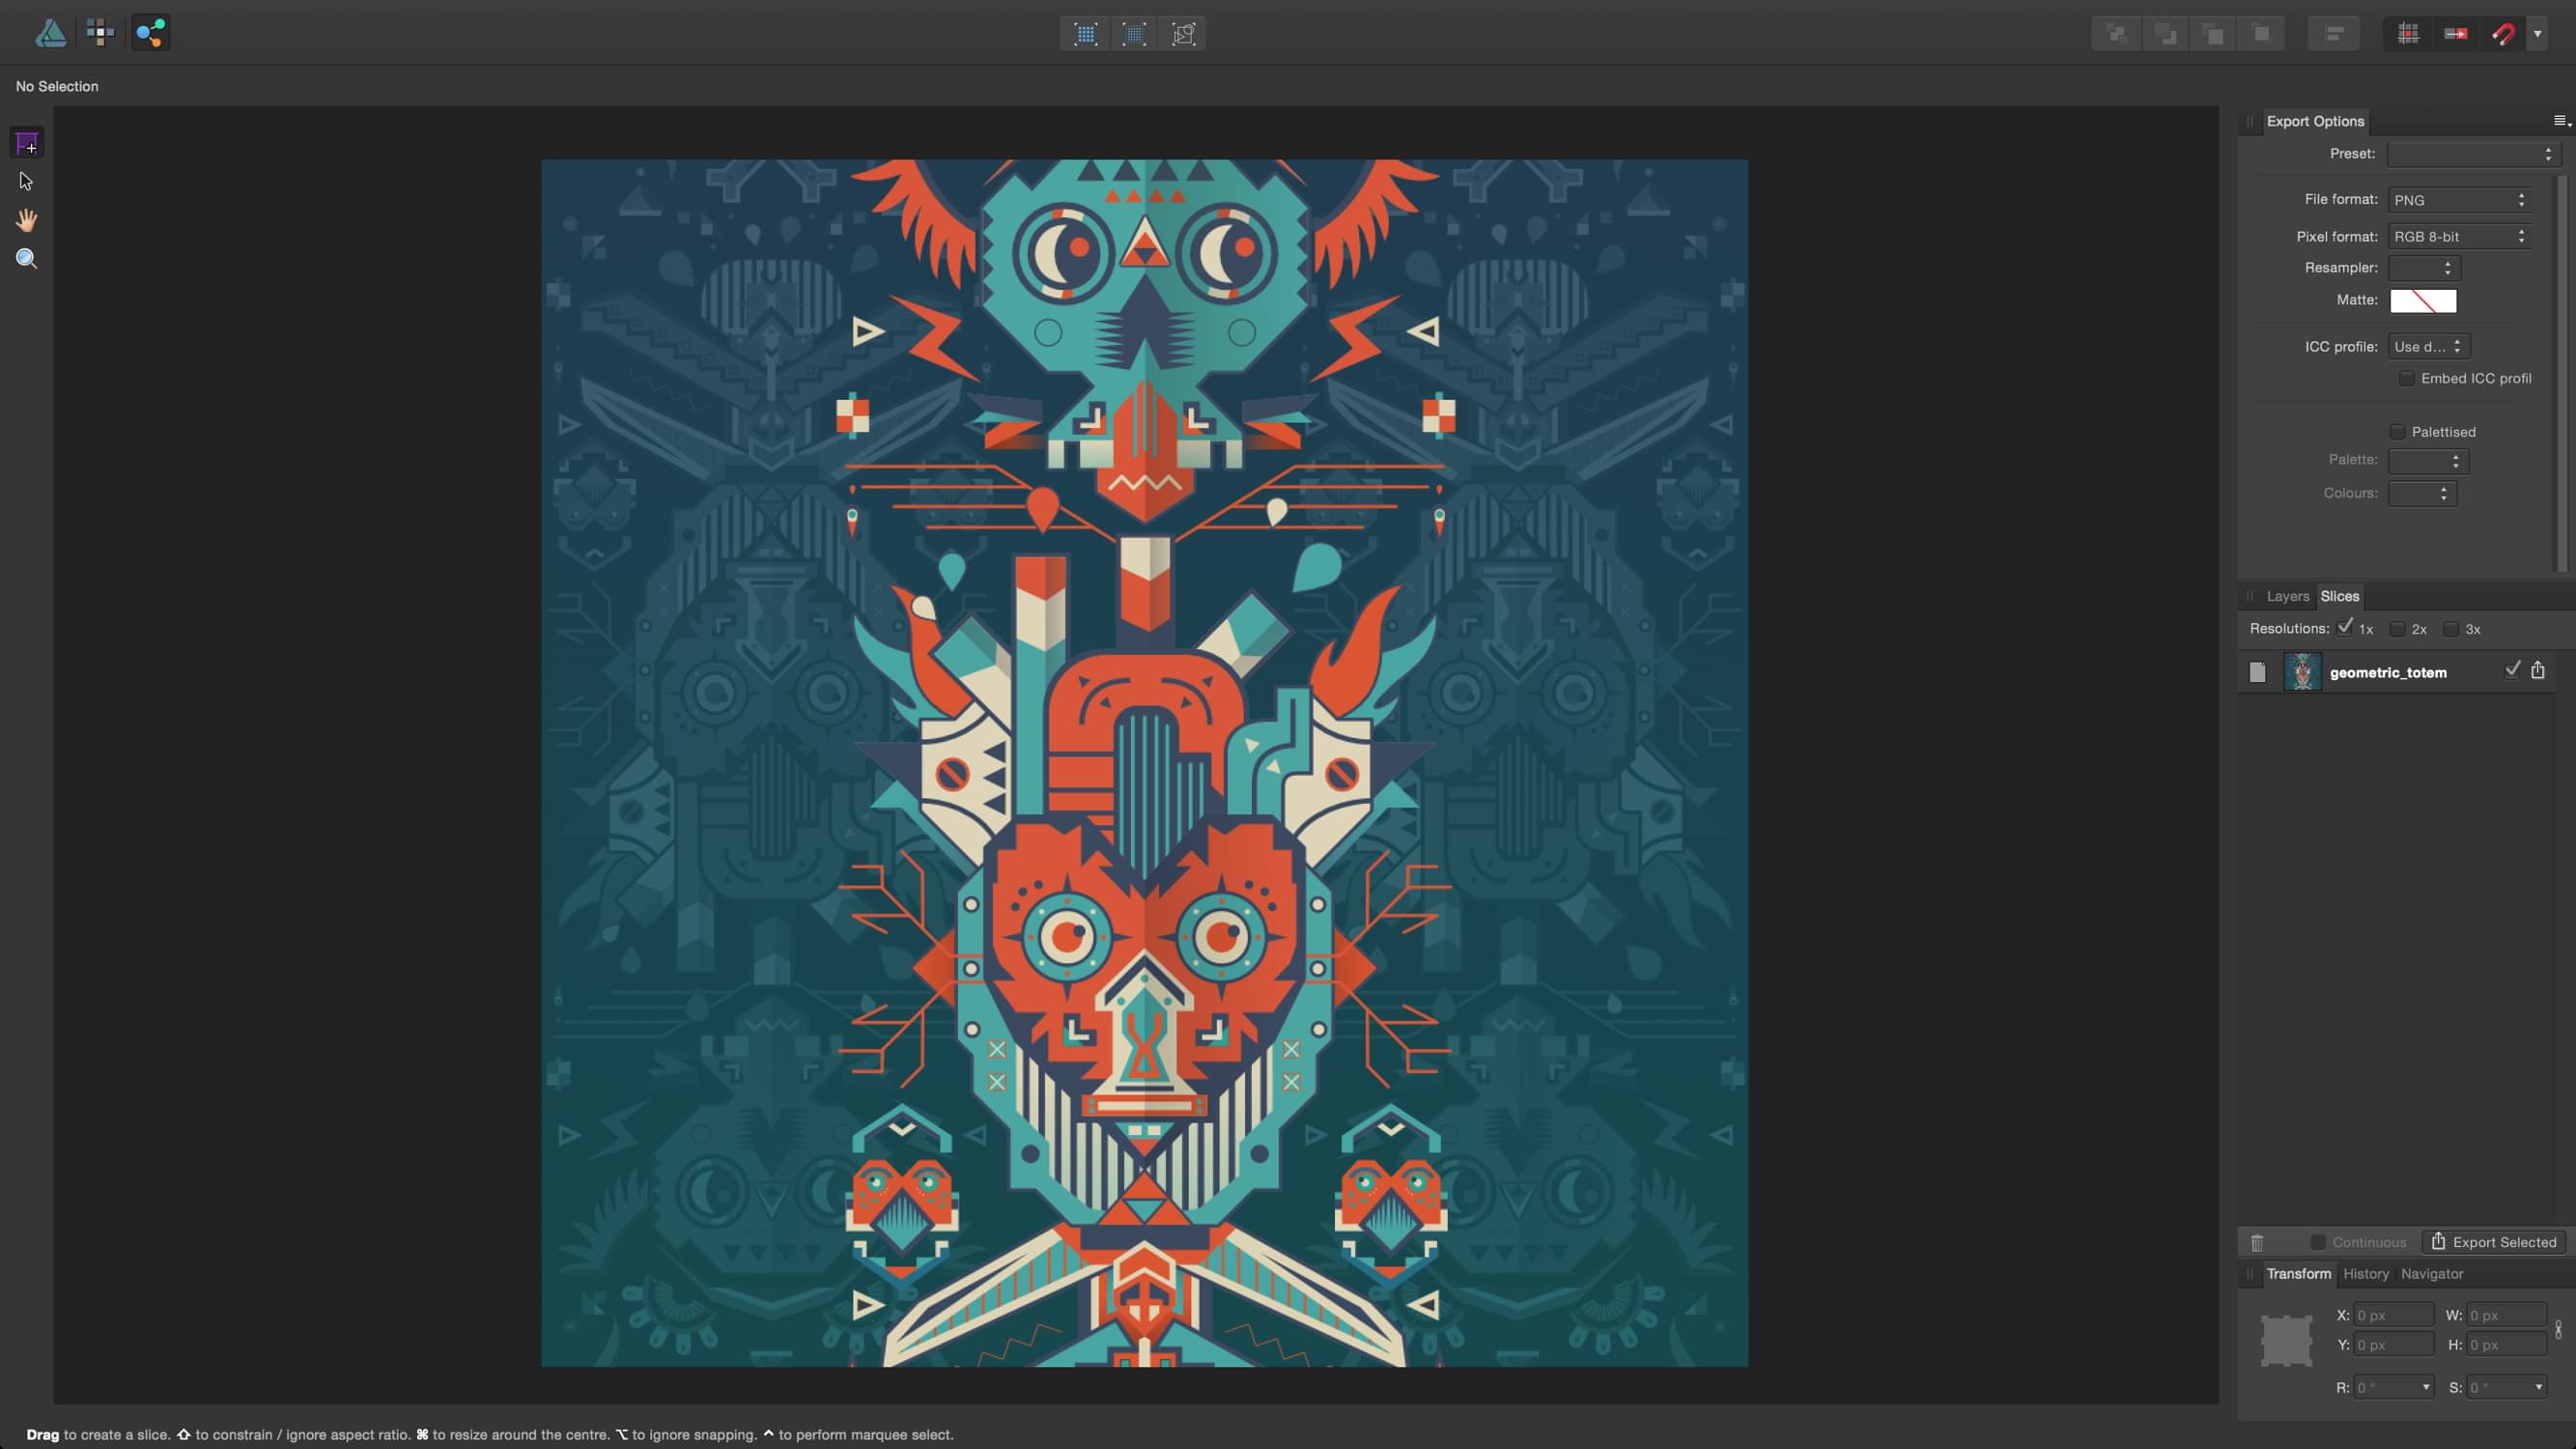Click the snapping magnet icon
Image resolution: width=2576 pixels, height=1449 pixels.
(2503, 34)
